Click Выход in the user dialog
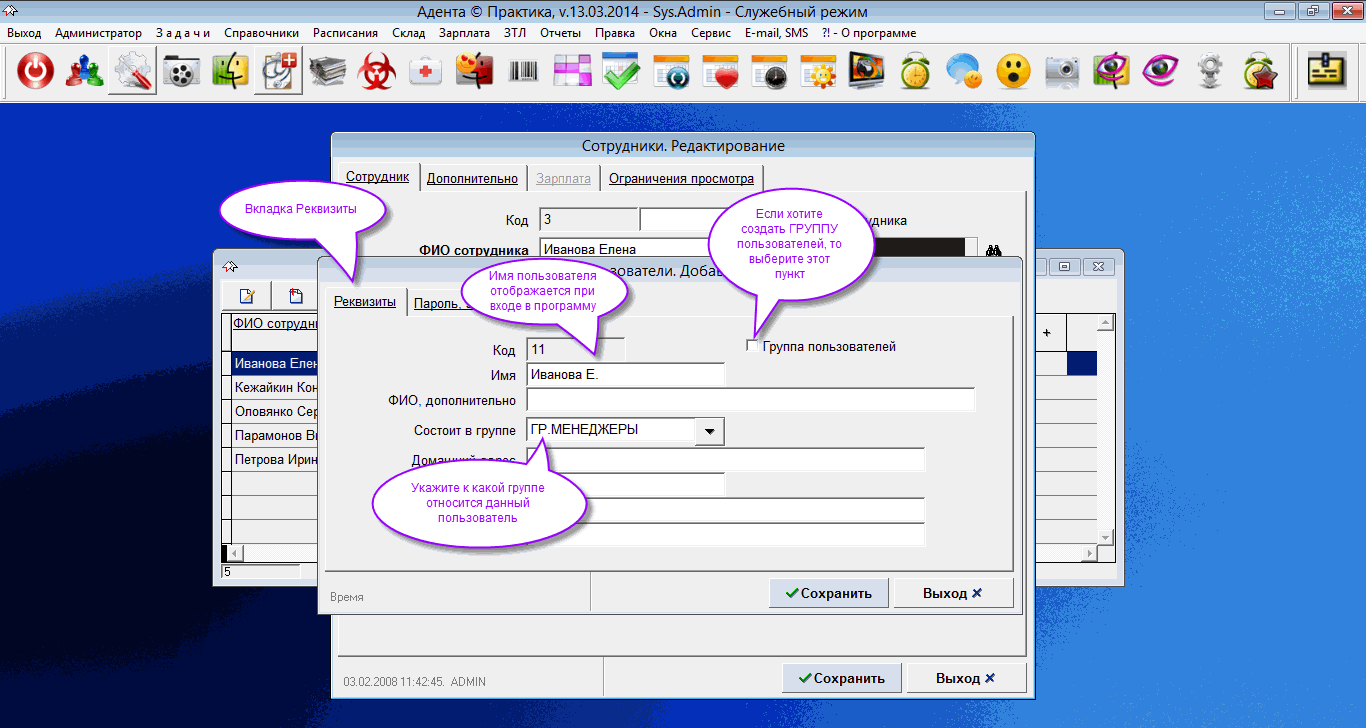Screen dimensions: 1366x728 click(x=952, y=593)
